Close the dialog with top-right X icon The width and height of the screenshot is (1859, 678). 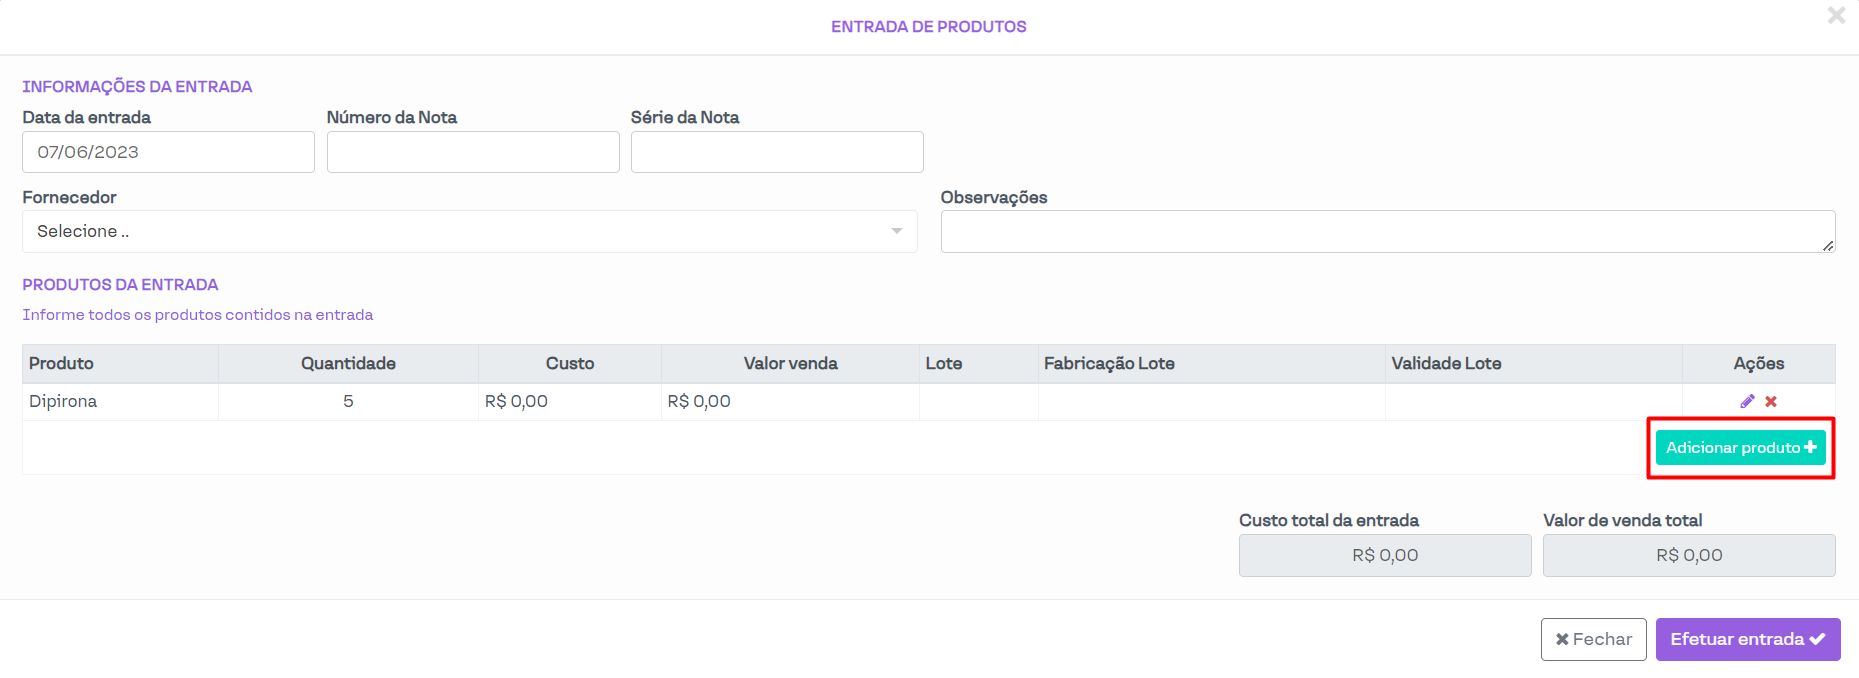click(x=1836, y=16)
